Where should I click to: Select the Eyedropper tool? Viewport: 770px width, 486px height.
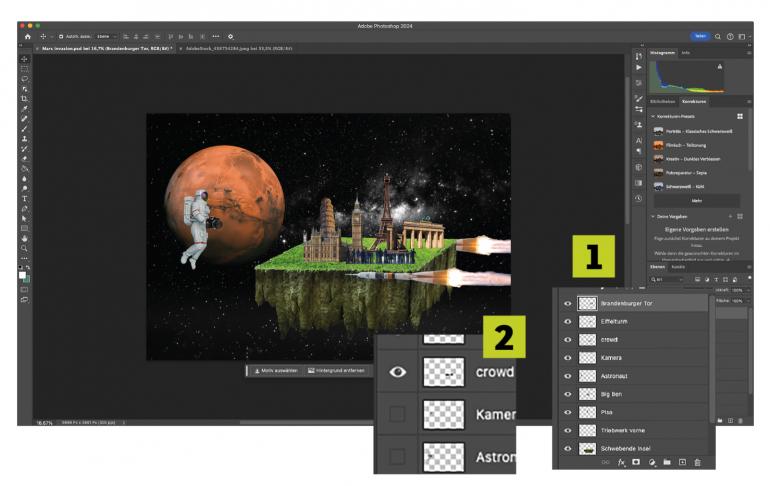[x=25, y=109]
